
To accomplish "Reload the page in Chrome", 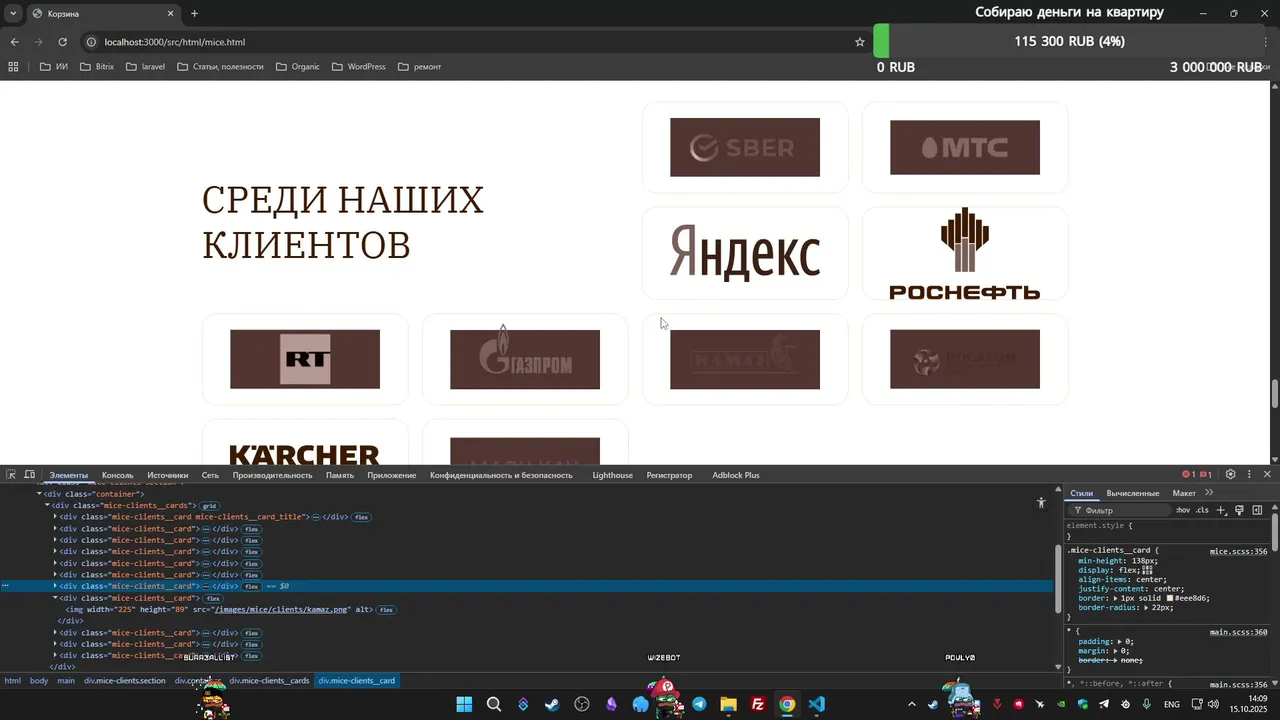I will [62, 42].
